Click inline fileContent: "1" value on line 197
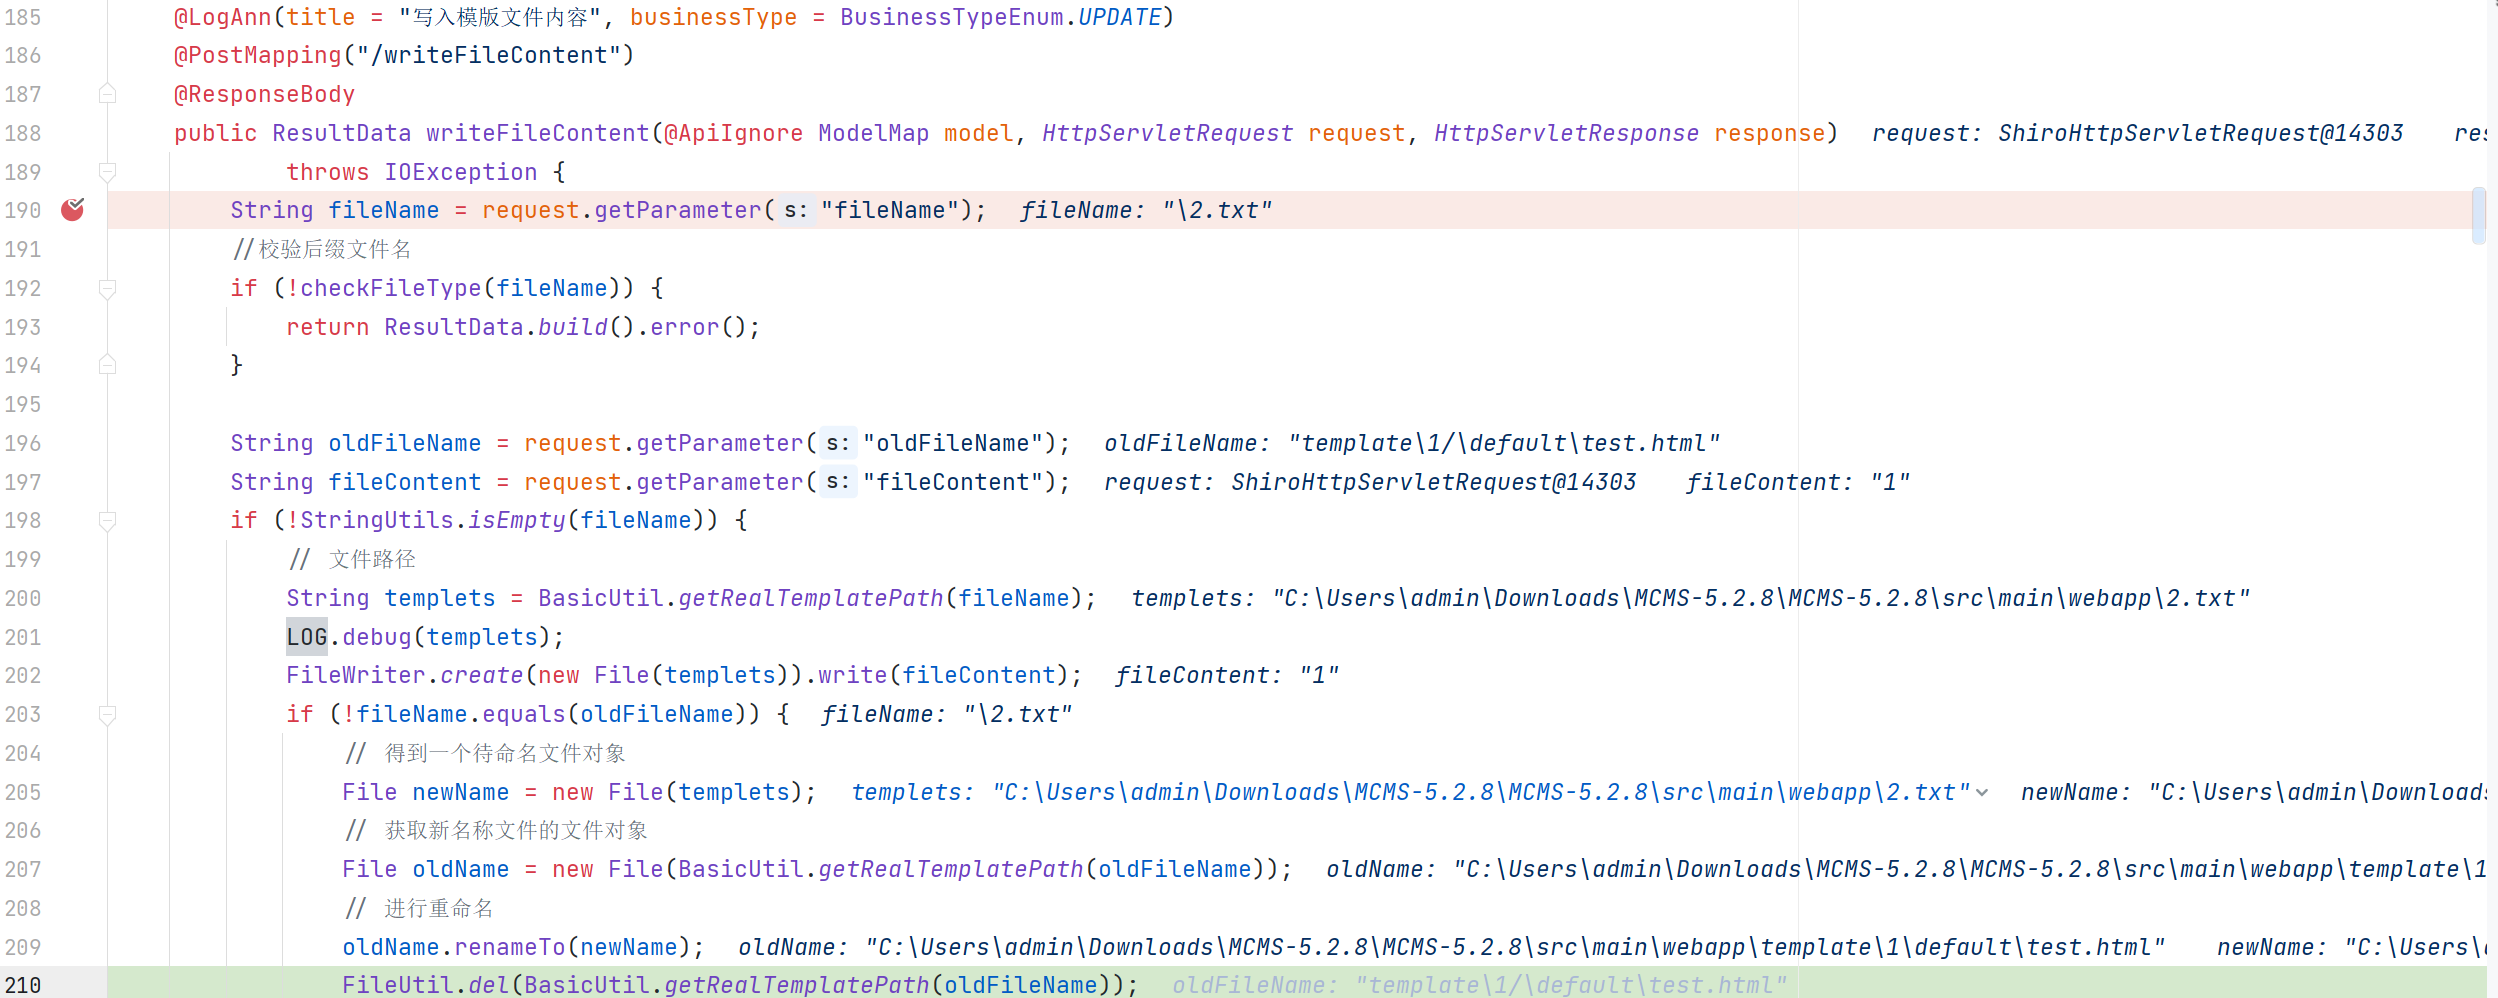This screenshot has width=2498, height=998. coord(1798,482)
